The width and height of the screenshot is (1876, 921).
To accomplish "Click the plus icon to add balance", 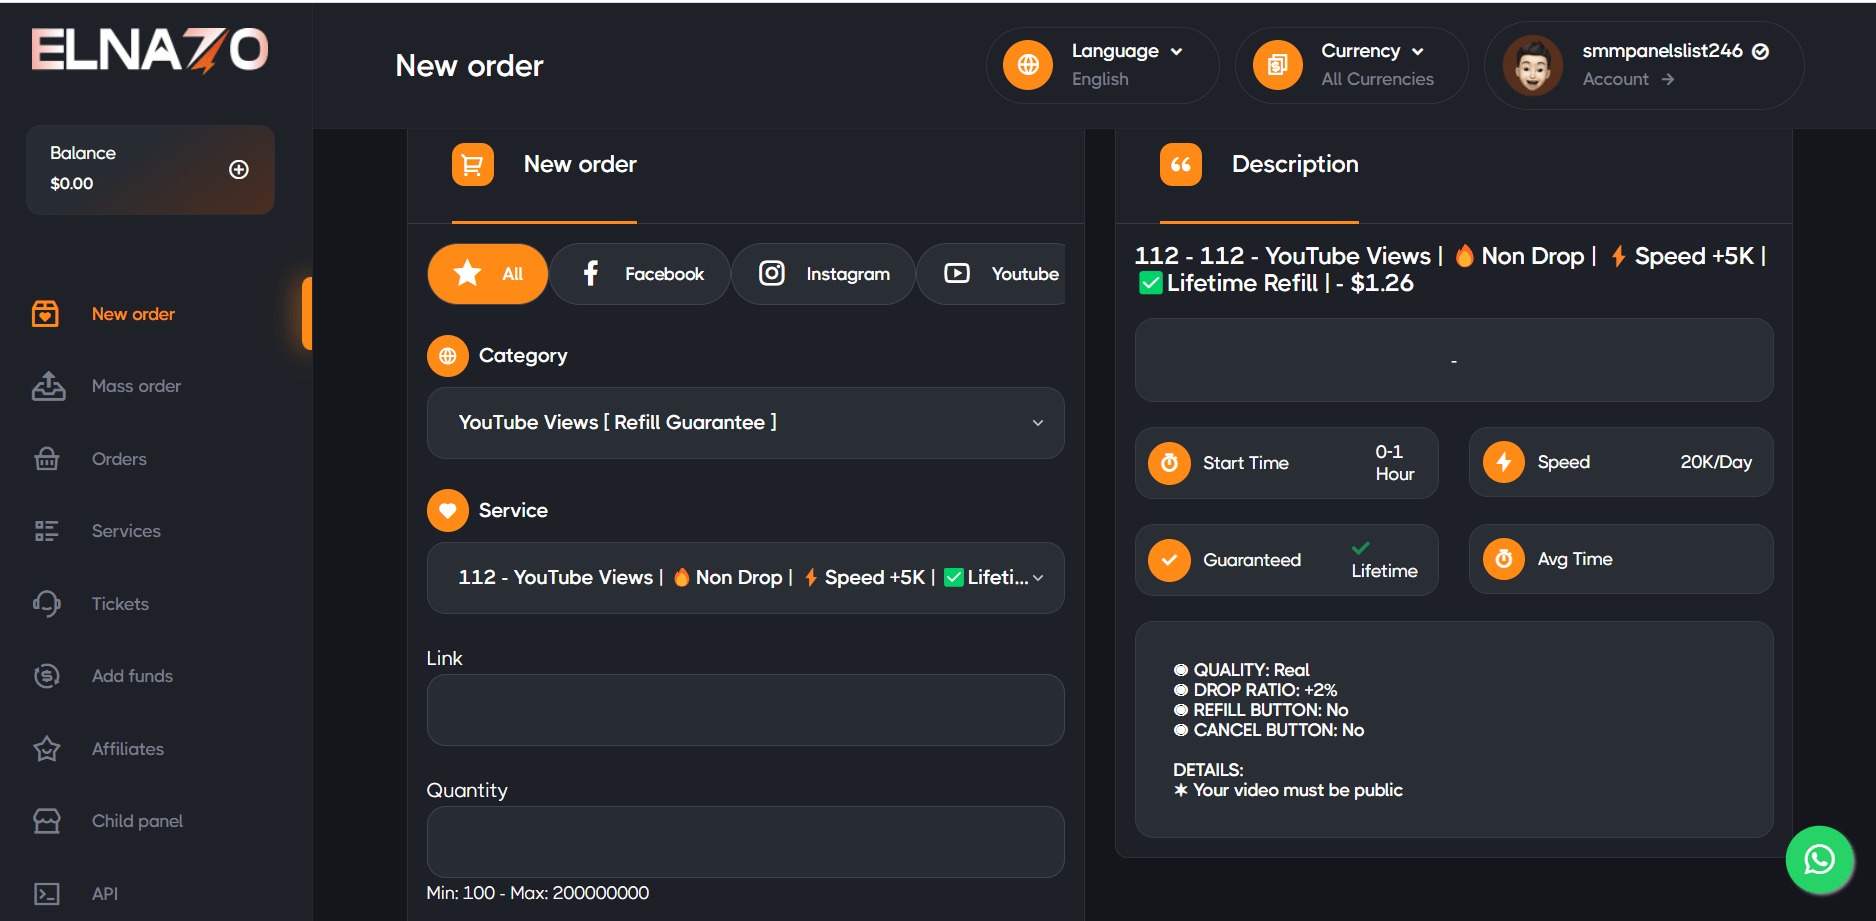I will [x=238, y=169].
